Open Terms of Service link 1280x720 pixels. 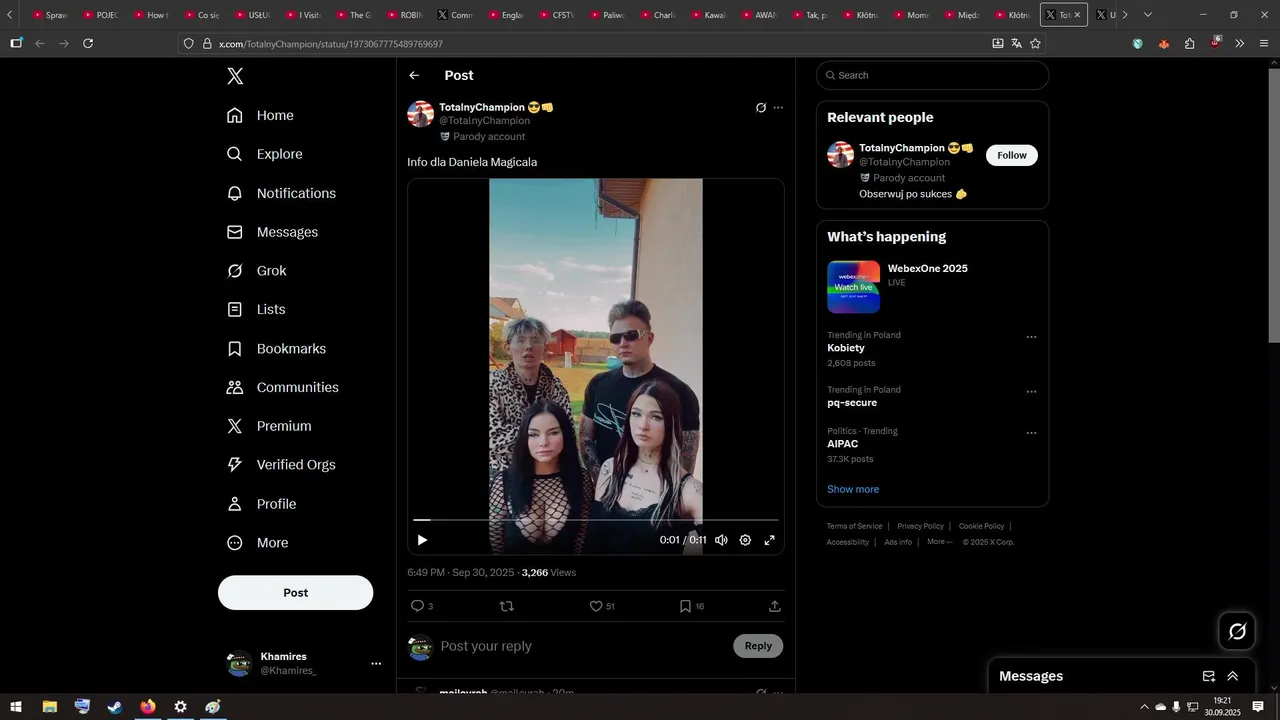pos(854,526)
